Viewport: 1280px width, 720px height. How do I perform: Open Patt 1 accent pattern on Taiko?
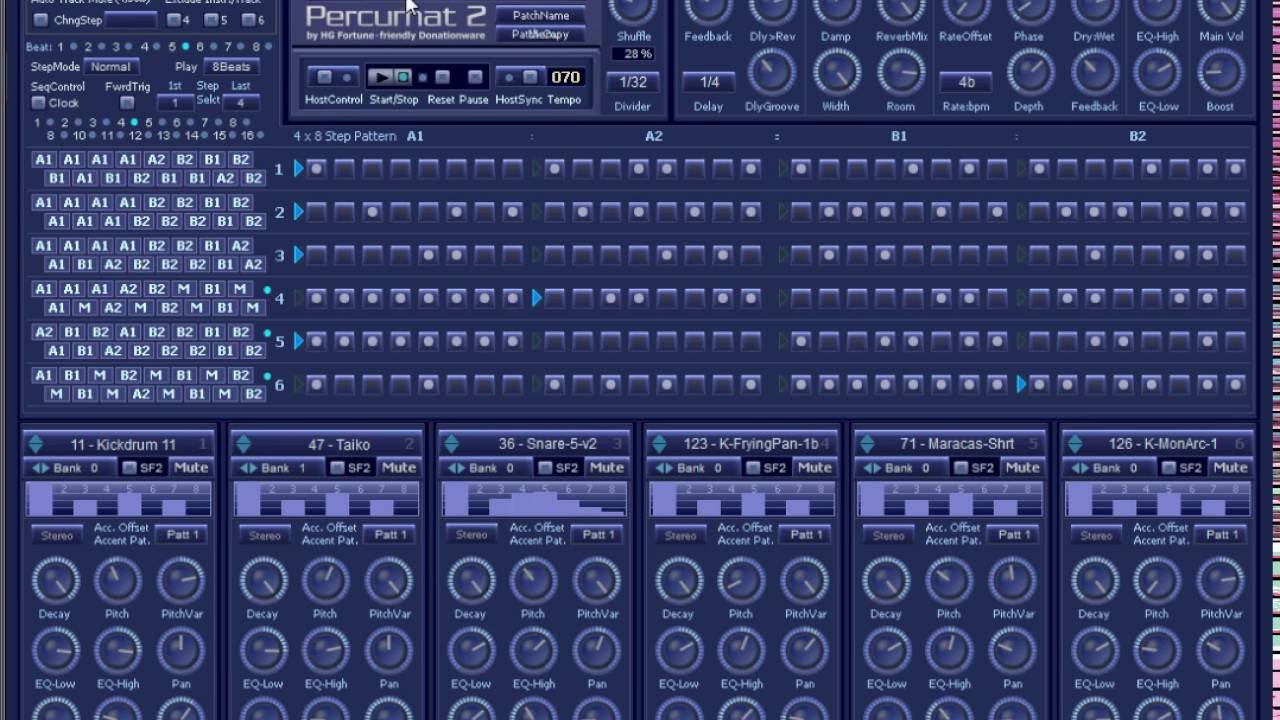(x=391, y=535)
